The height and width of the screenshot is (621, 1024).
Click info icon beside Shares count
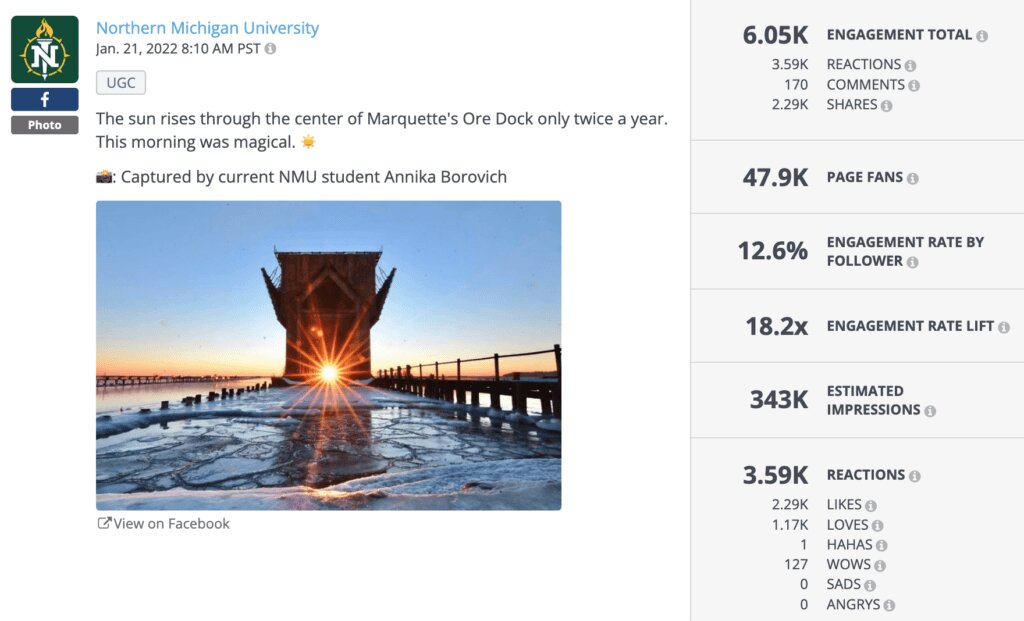[x=886, y=106]
